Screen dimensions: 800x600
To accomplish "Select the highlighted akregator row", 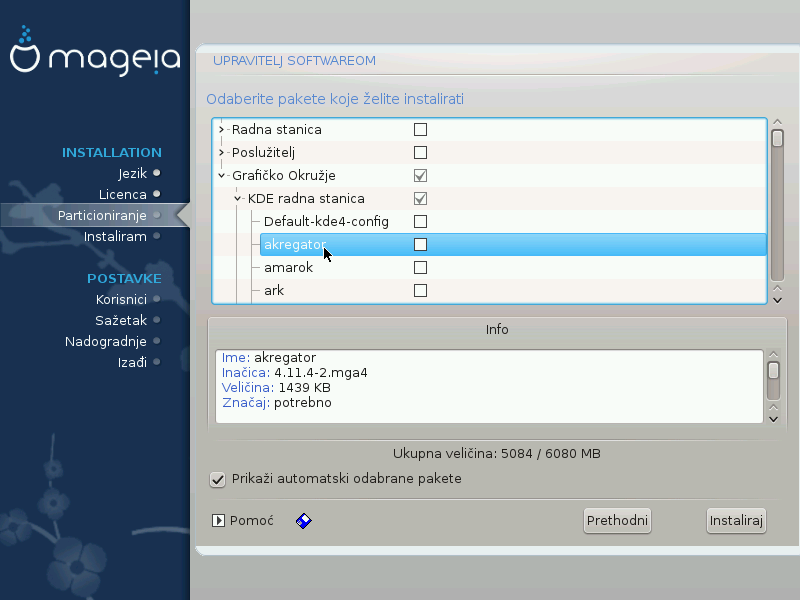I will pyautogui.click(x=513, y=244).
